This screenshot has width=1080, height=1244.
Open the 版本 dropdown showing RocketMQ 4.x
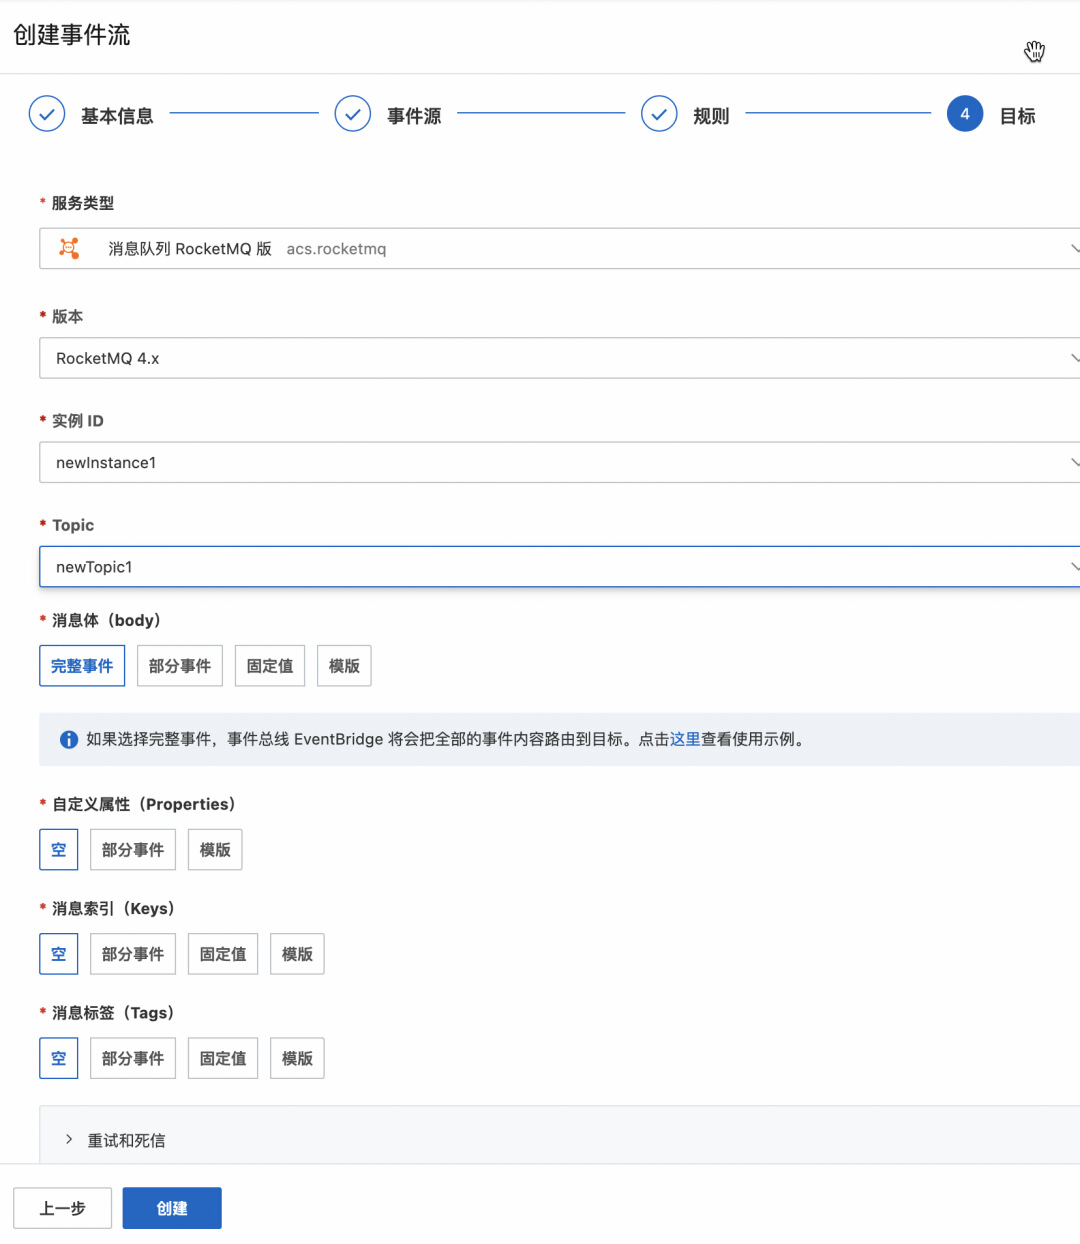(560, 358)
